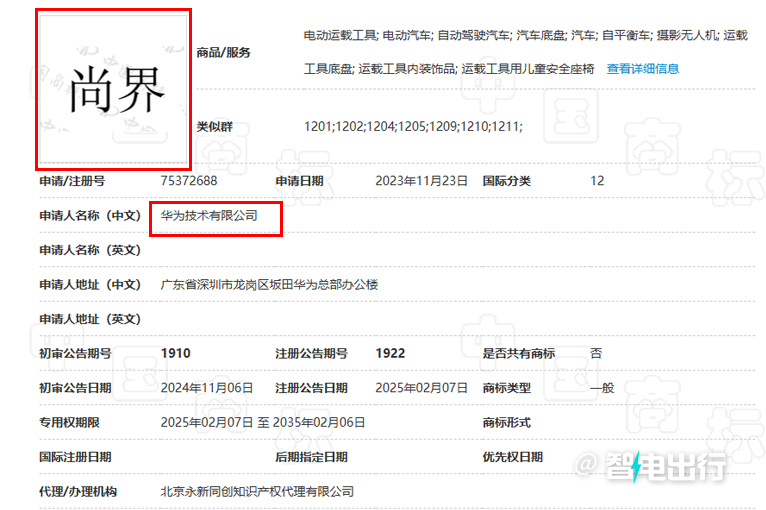The image size is (766, 510).
Task: Click the 申请日期 label
Action: pyautogui.click(x=299, y=181)
